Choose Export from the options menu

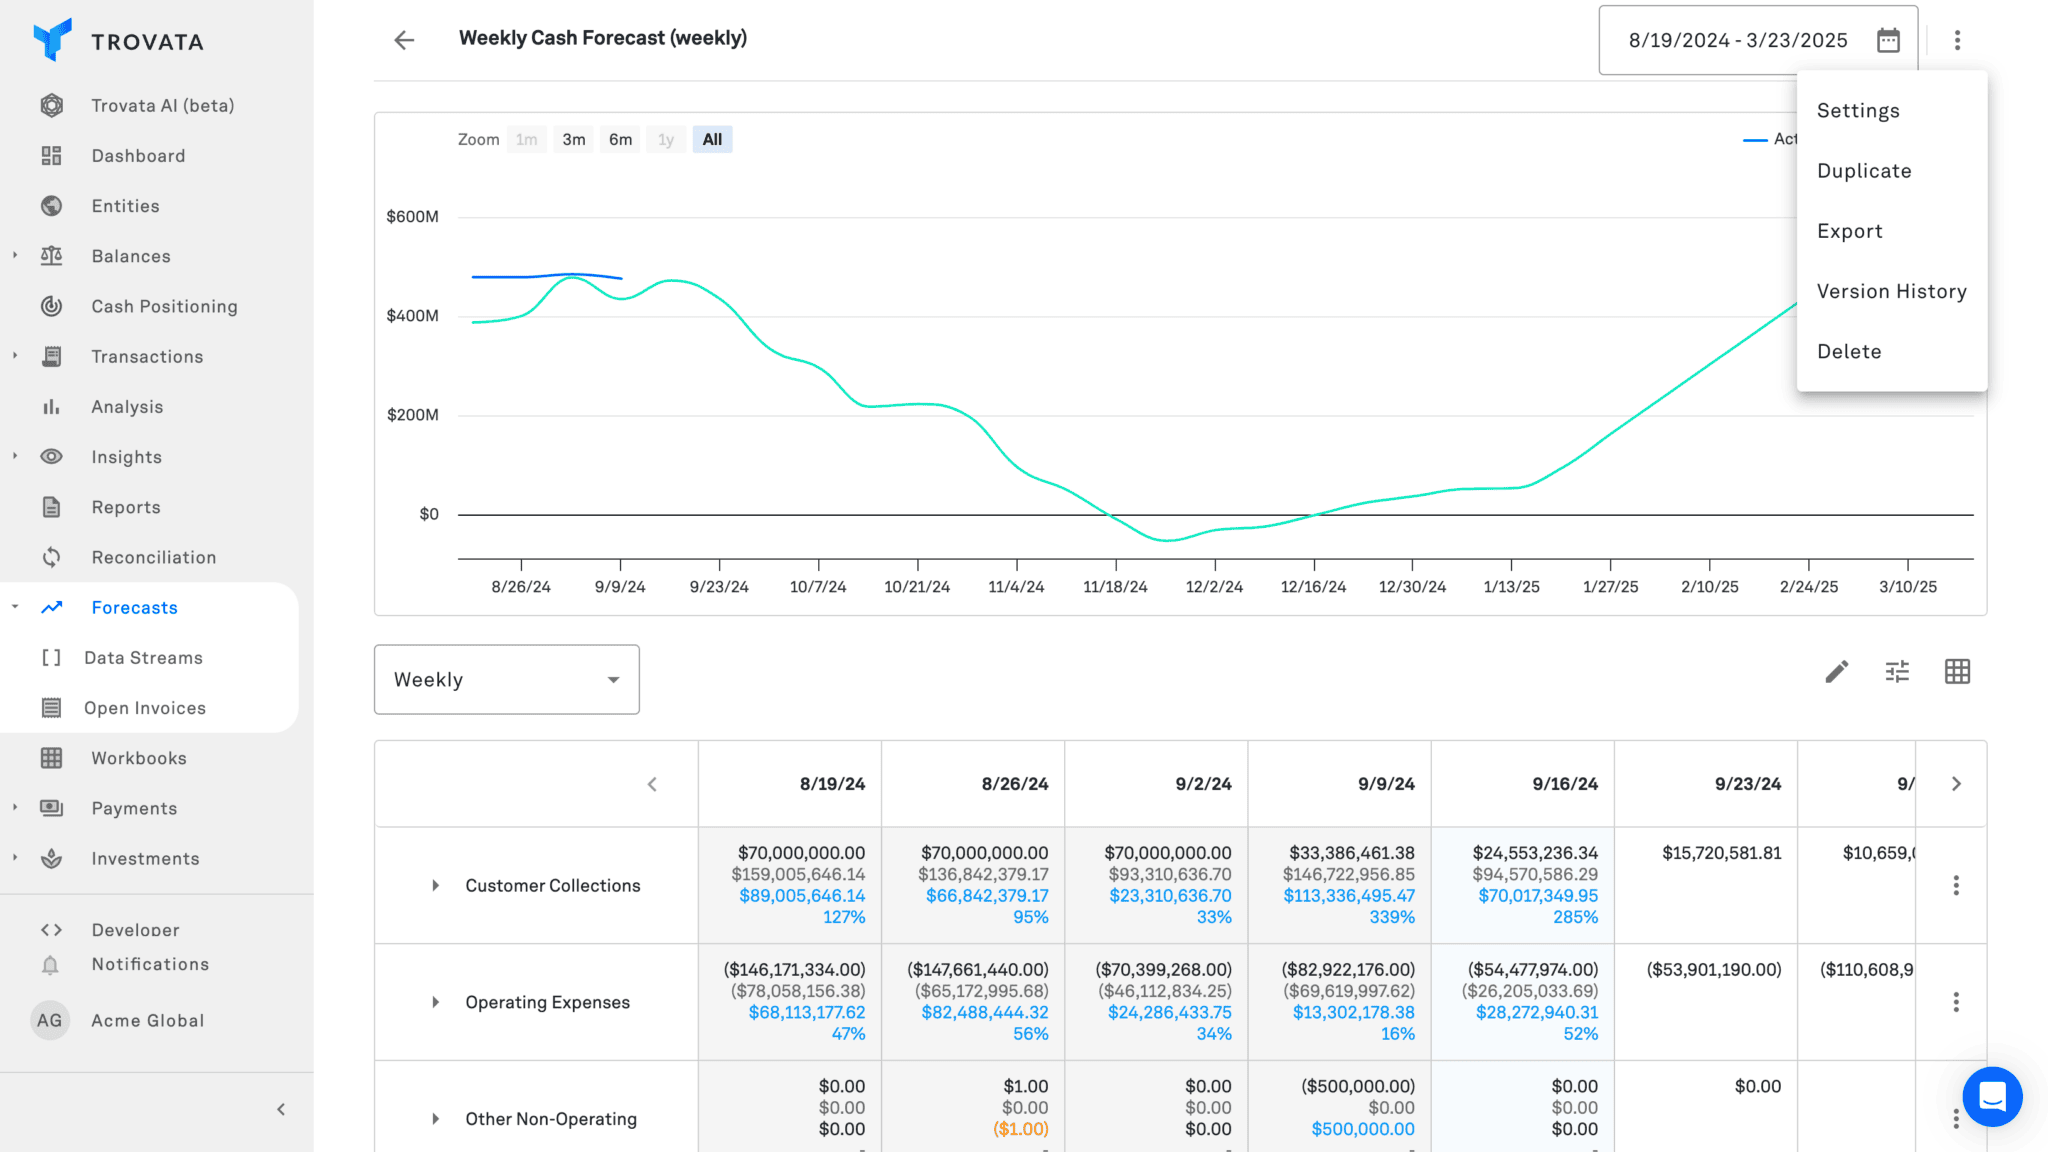click(x=1849, y=231)
